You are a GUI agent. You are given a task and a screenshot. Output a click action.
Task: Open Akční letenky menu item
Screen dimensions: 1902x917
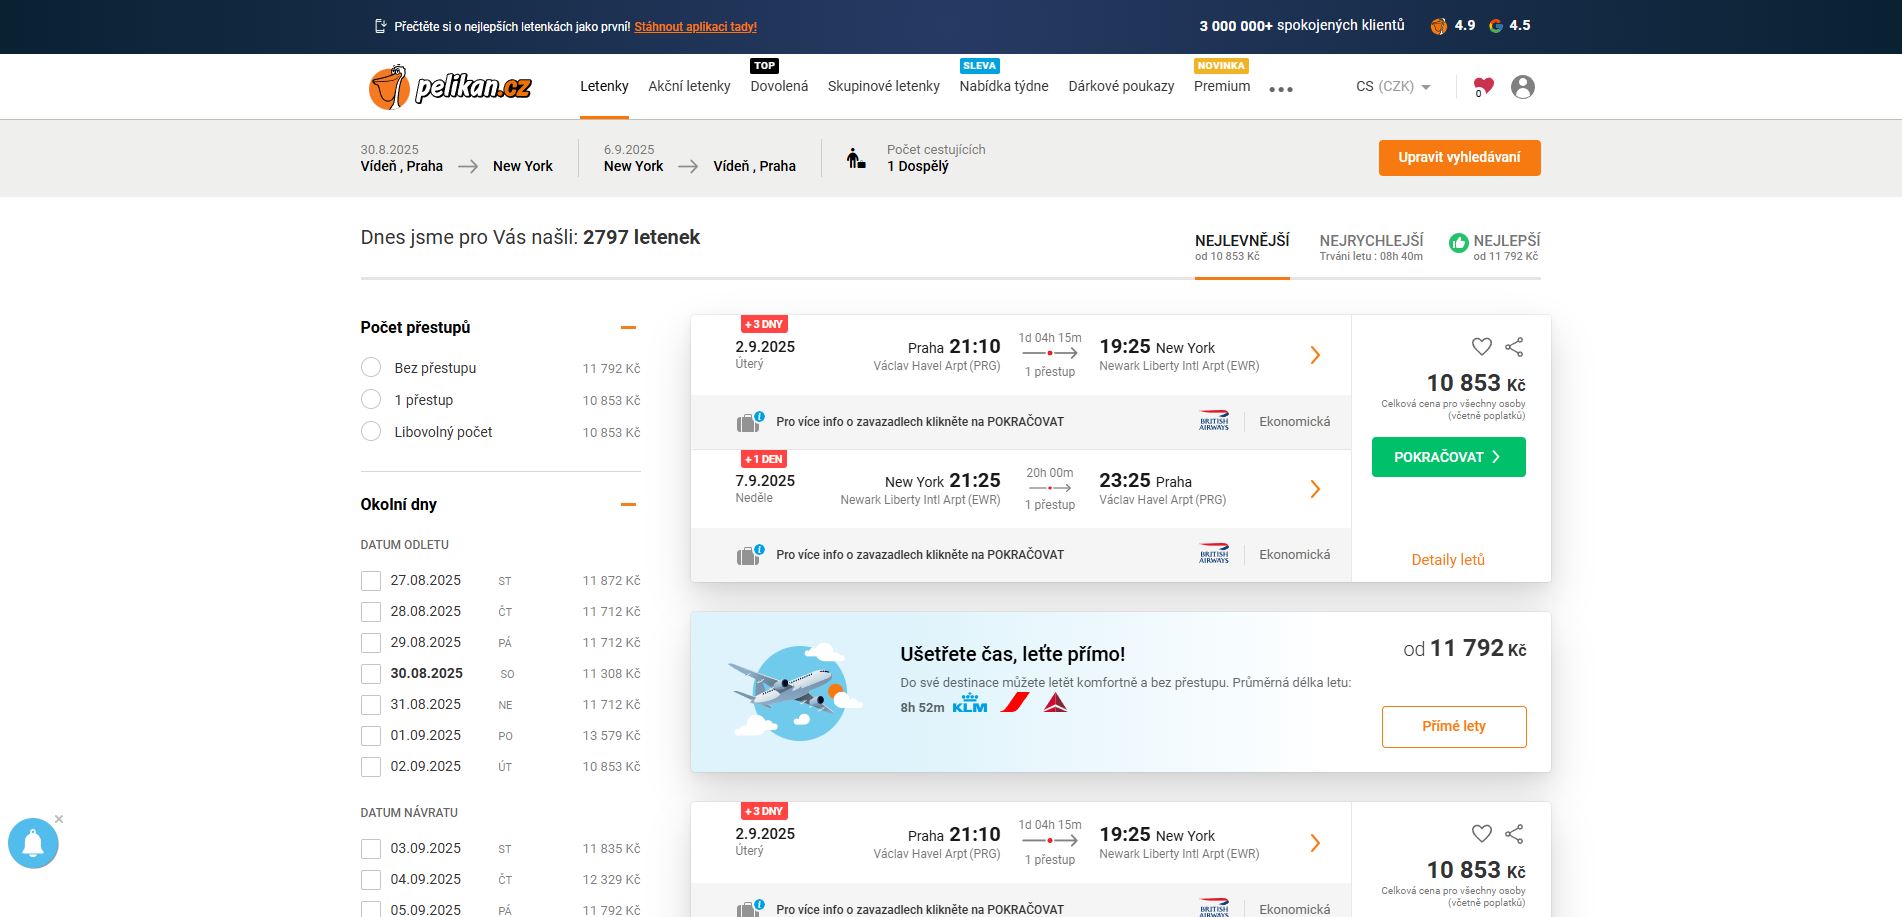pos(689,86)
